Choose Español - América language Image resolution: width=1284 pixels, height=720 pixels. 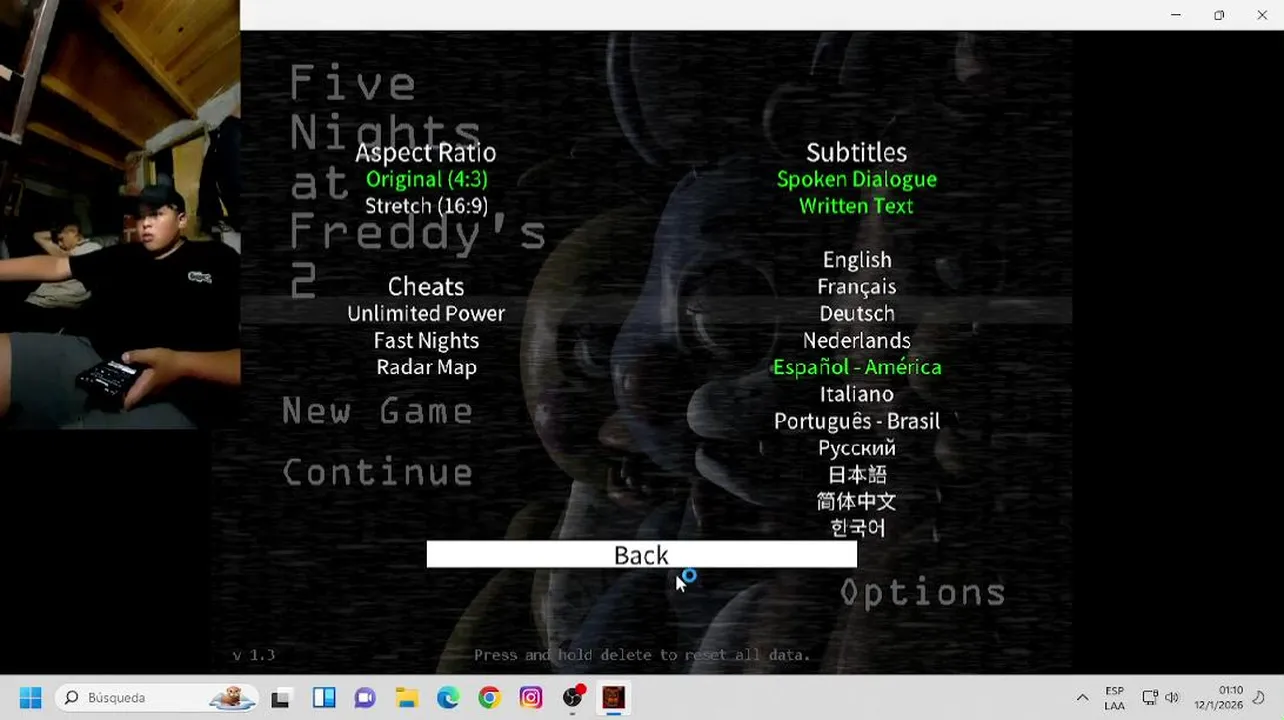tap(857, 367)
